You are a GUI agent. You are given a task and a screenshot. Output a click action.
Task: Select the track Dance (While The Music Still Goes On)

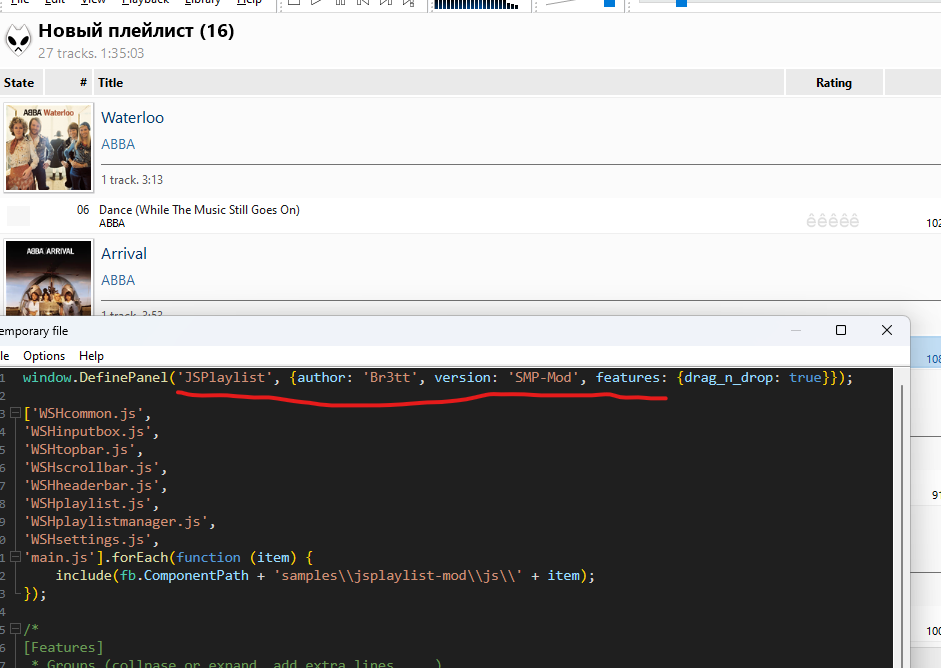[199, 210]
